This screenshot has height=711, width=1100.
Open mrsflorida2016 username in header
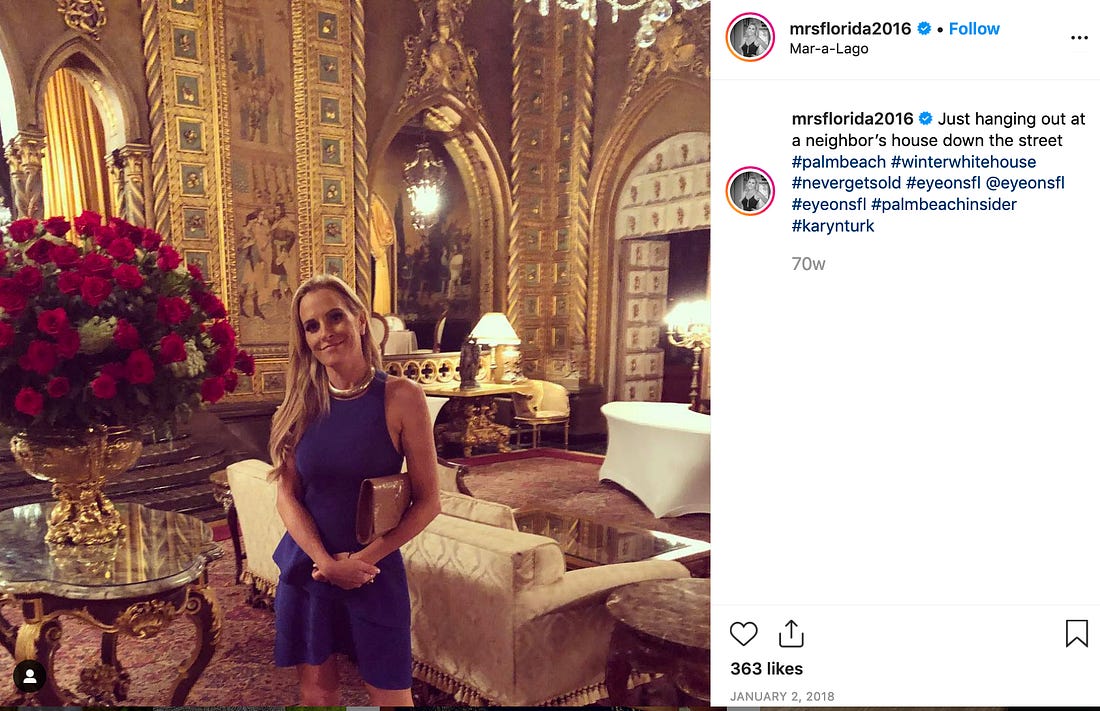click(850, 29)
